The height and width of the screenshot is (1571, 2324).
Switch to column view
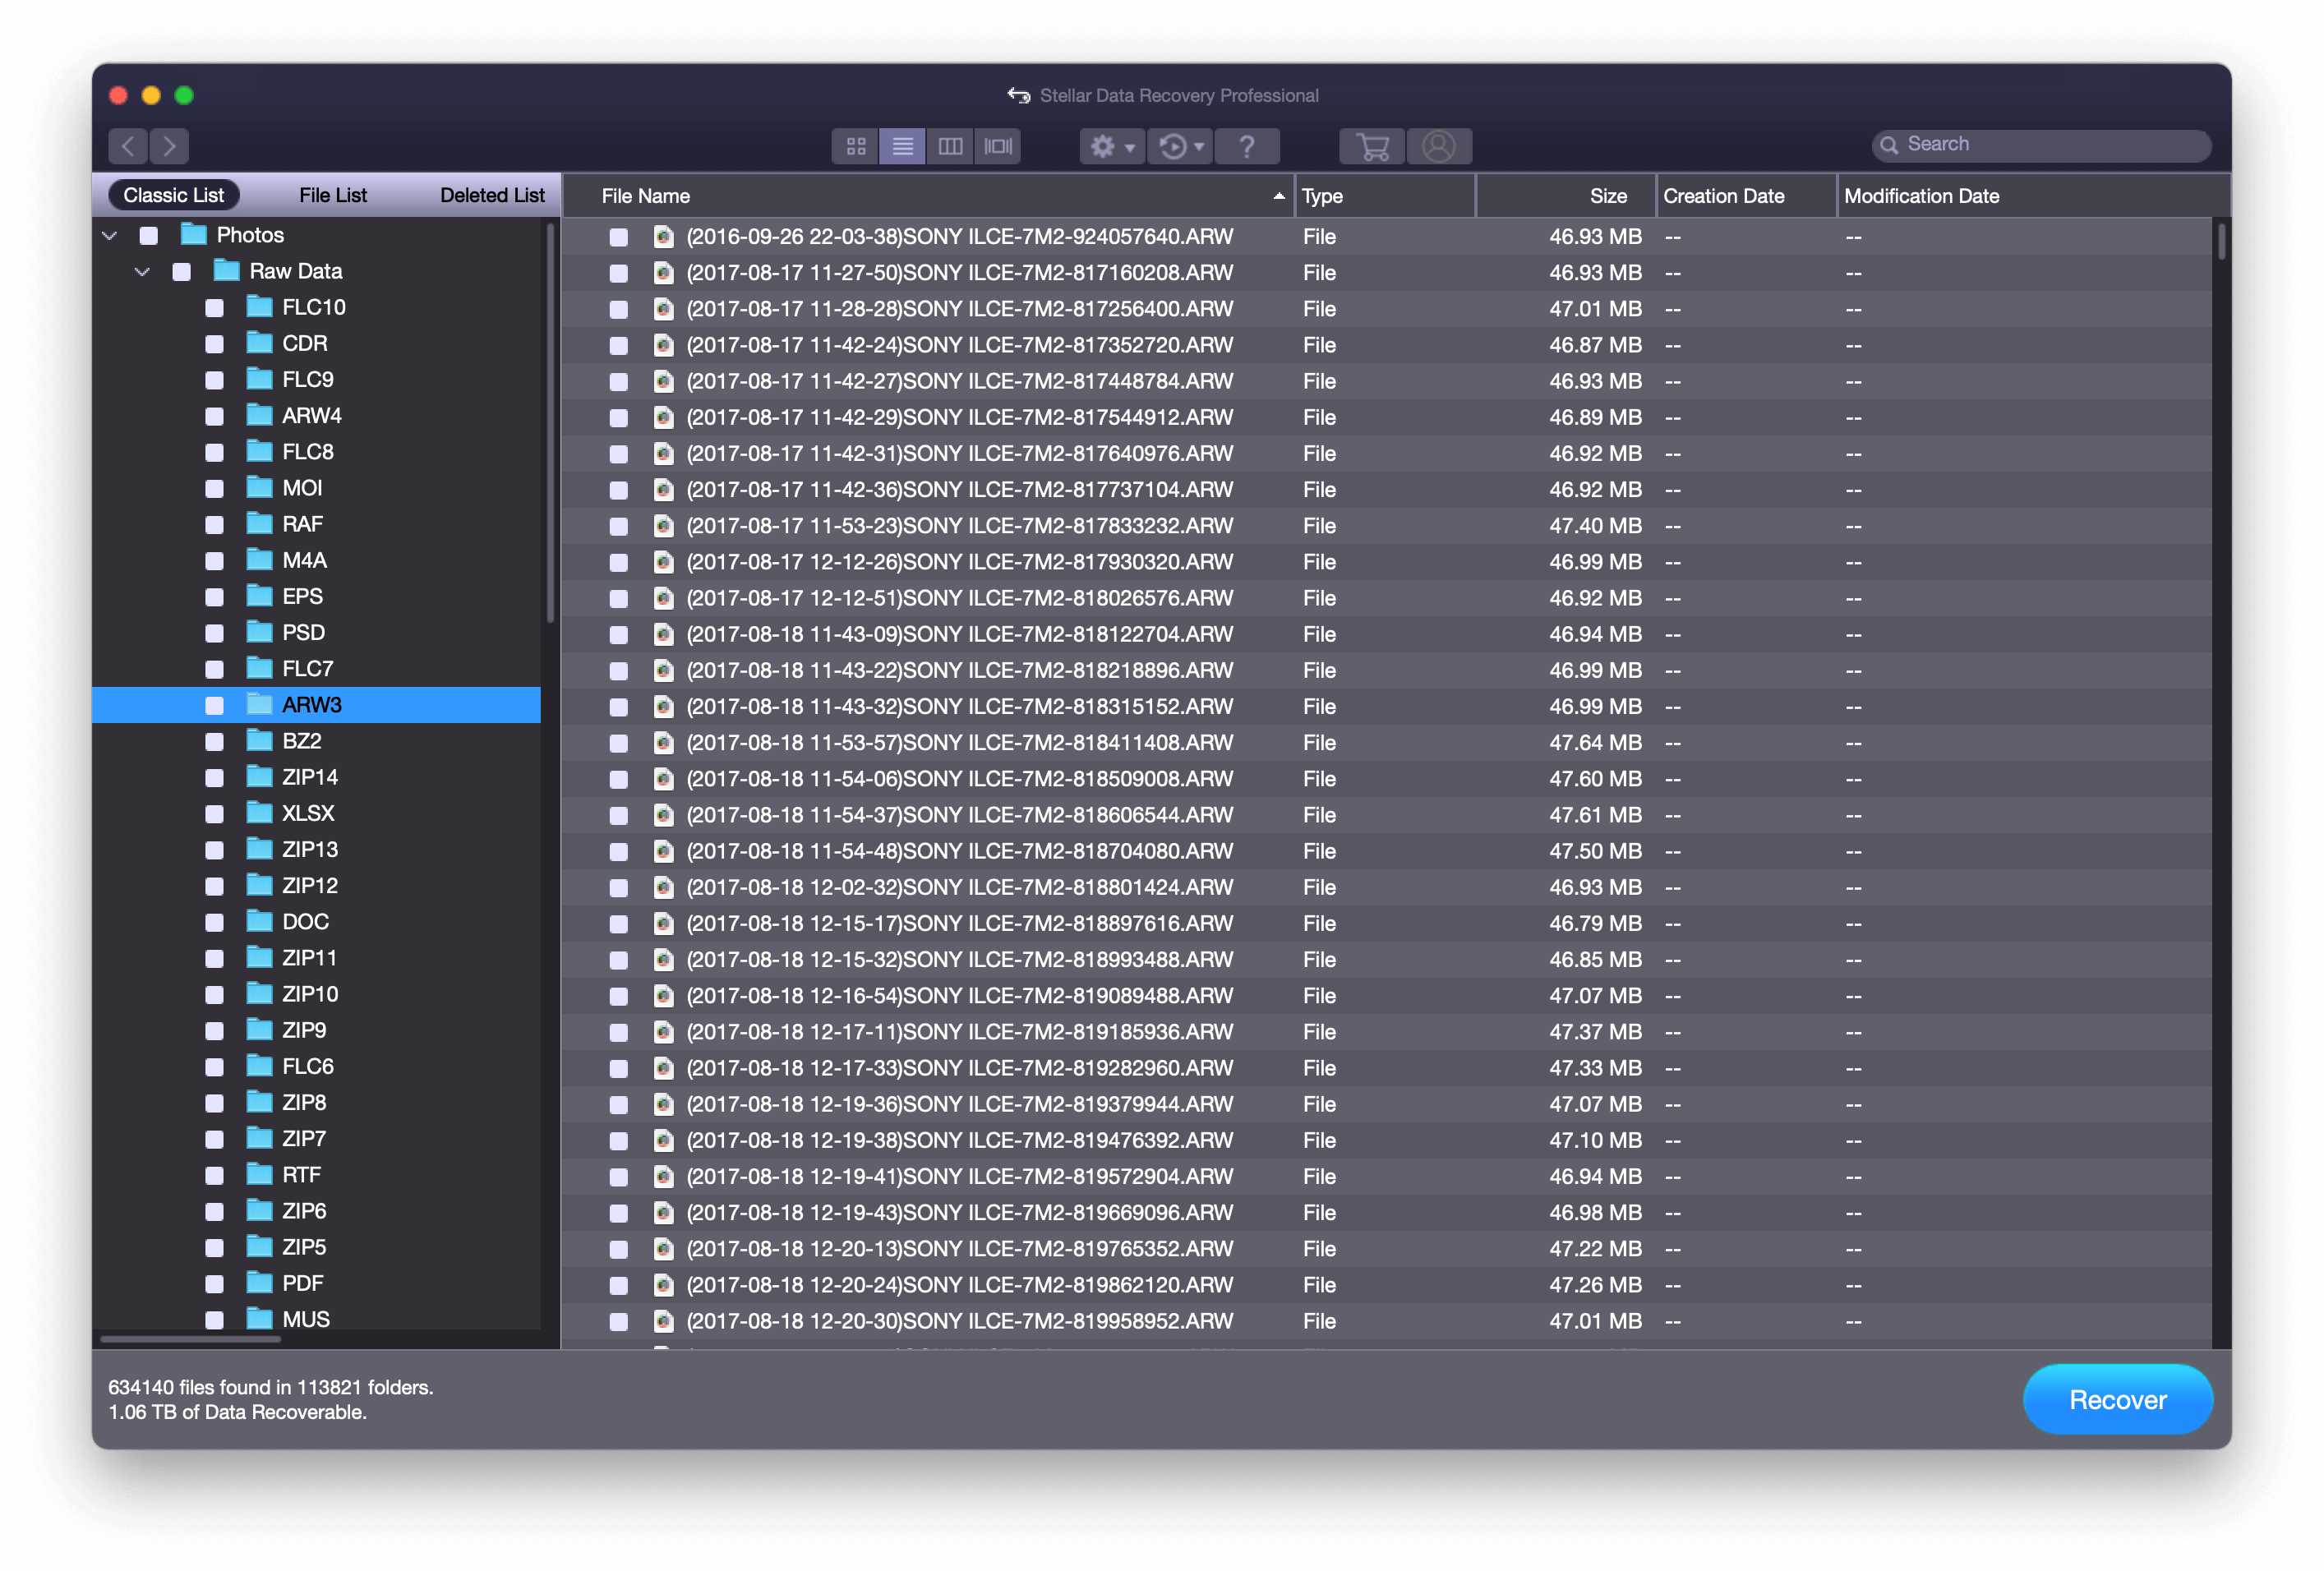click(x=950, y=146)
